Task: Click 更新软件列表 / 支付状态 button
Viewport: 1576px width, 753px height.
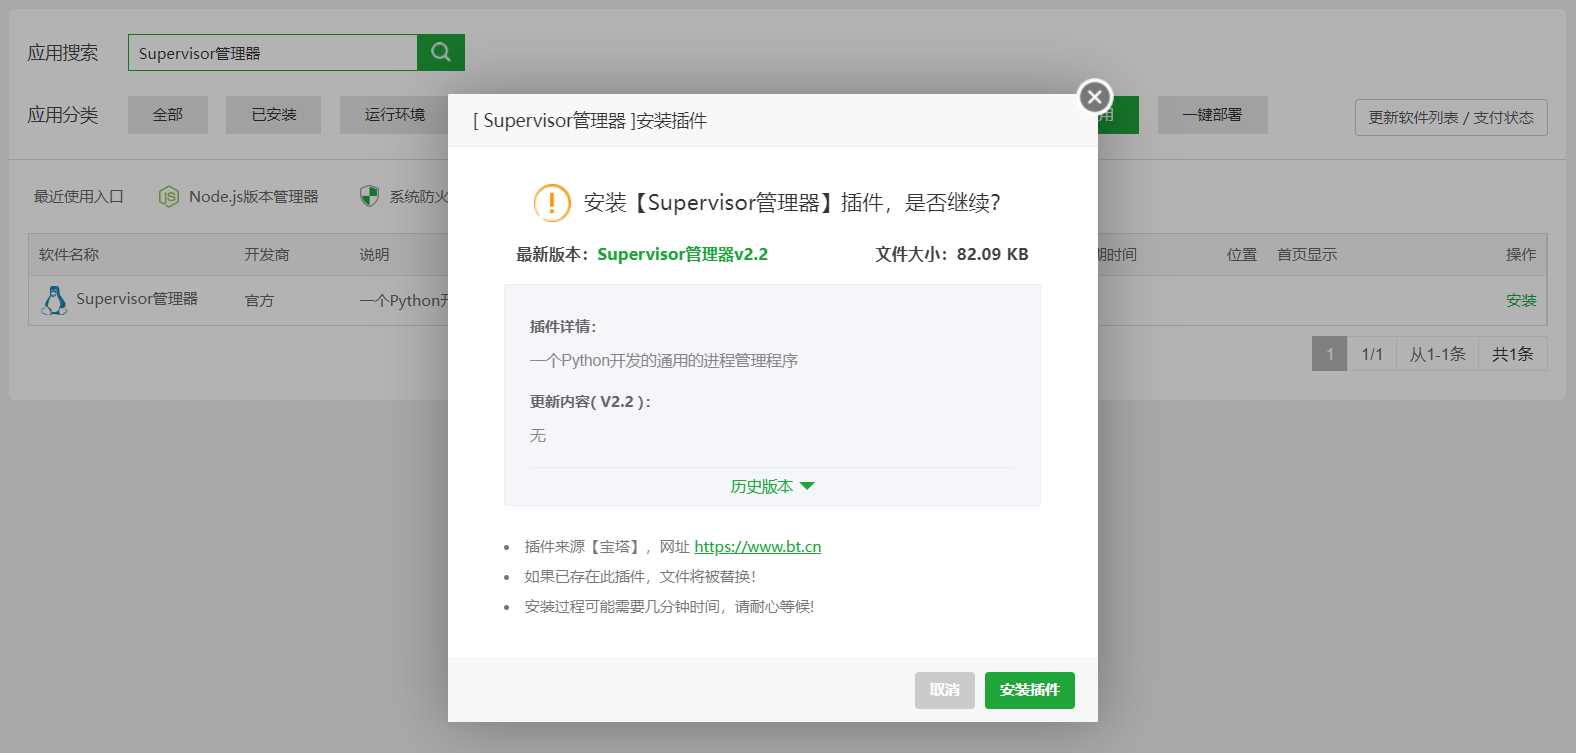Action: point(1450,118)
